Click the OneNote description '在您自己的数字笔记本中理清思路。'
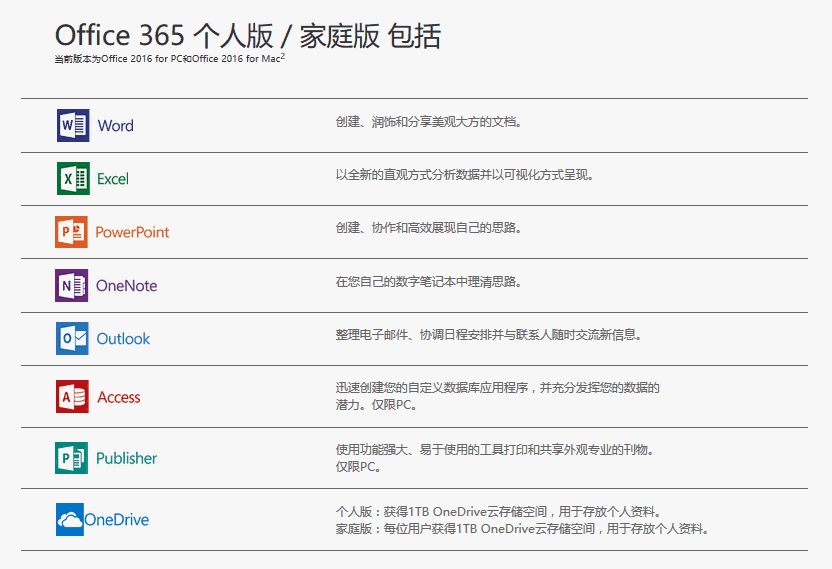The image size is (832, 569). (430, 281)
